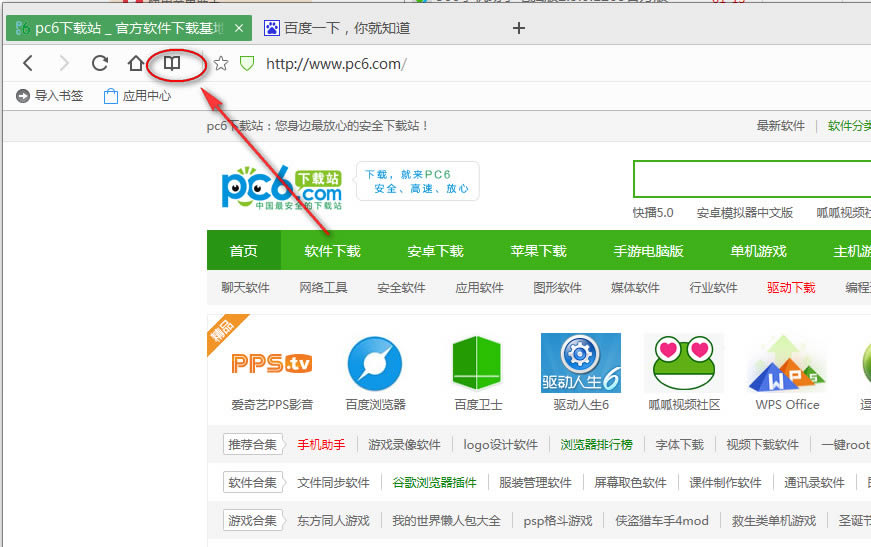
Task: Open the 单机游戏 navigation item
Action: point(758,251)
